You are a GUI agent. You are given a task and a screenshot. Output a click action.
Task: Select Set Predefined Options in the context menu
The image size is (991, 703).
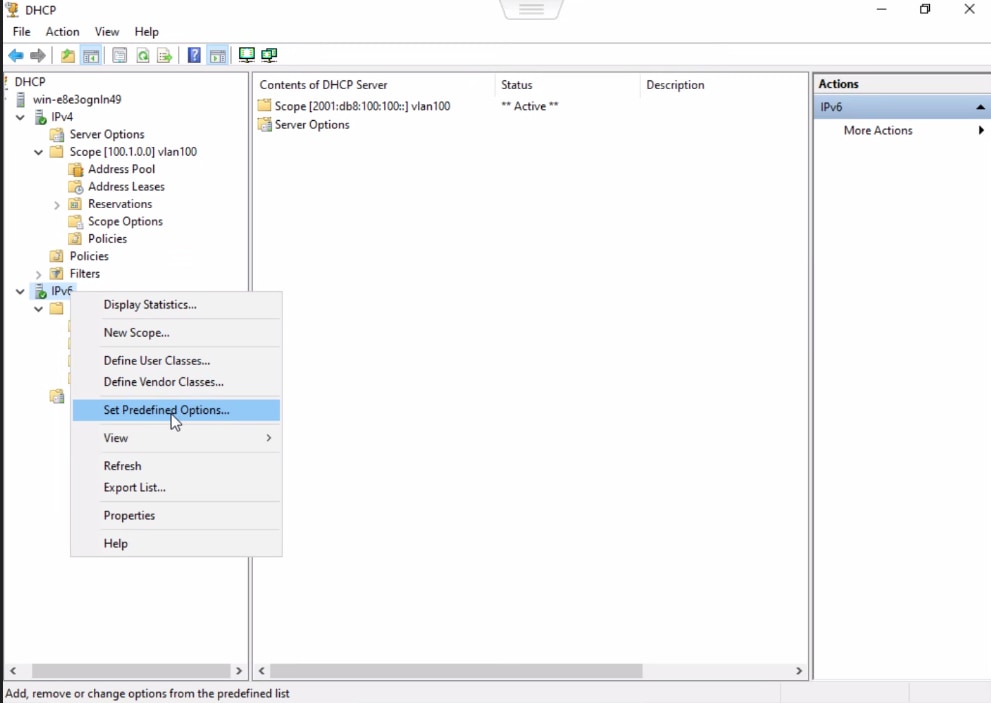tap(165, 410)
